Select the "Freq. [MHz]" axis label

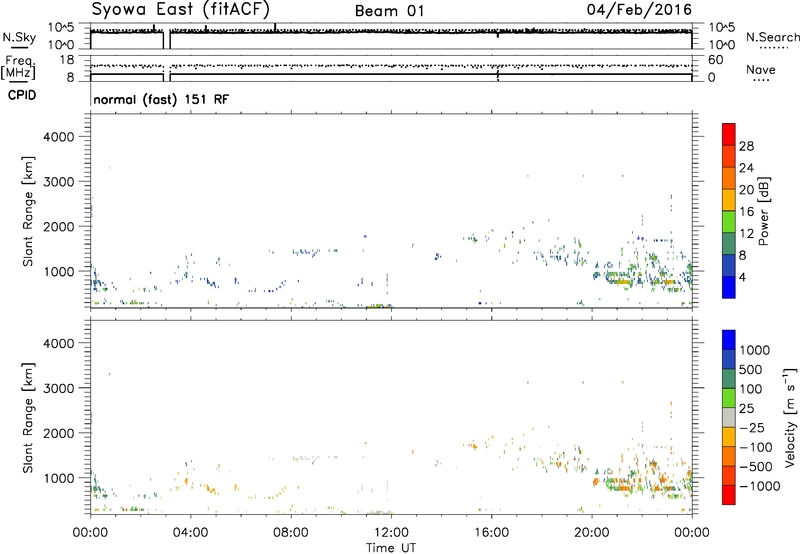[18, 68]
